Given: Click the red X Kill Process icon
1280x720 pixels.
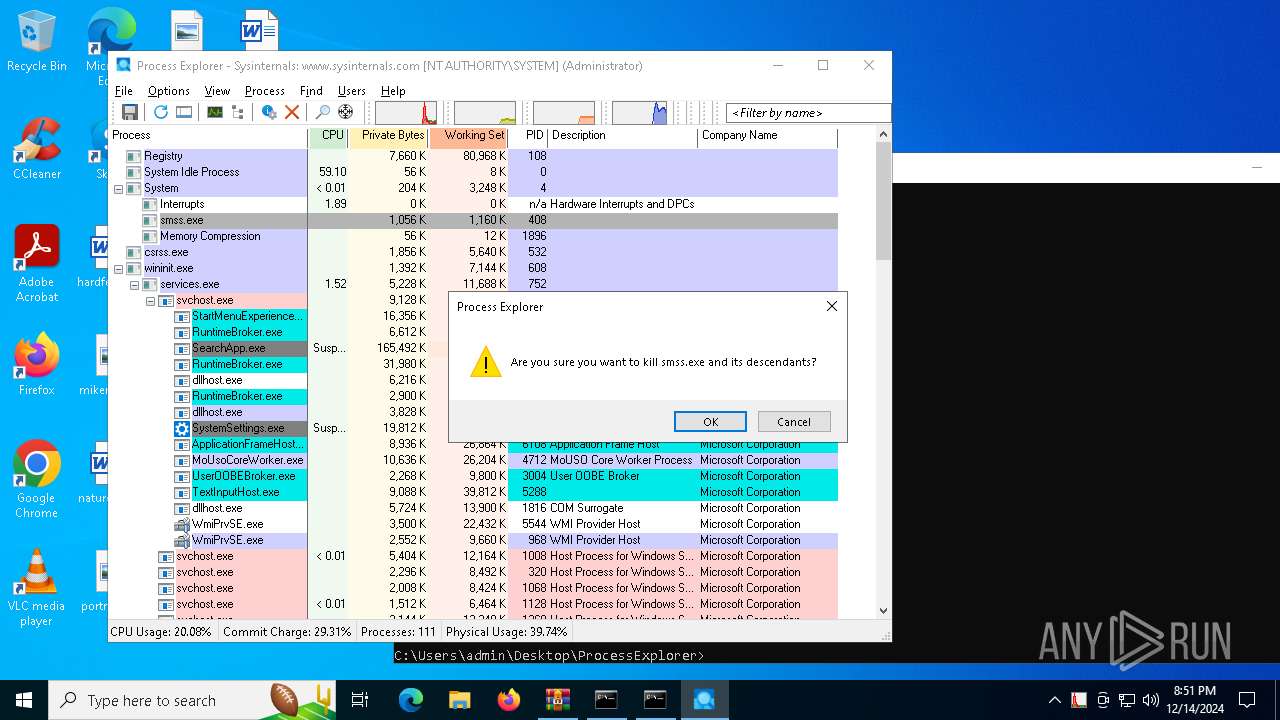Looking at the screenshot, I should pos(292,112).
